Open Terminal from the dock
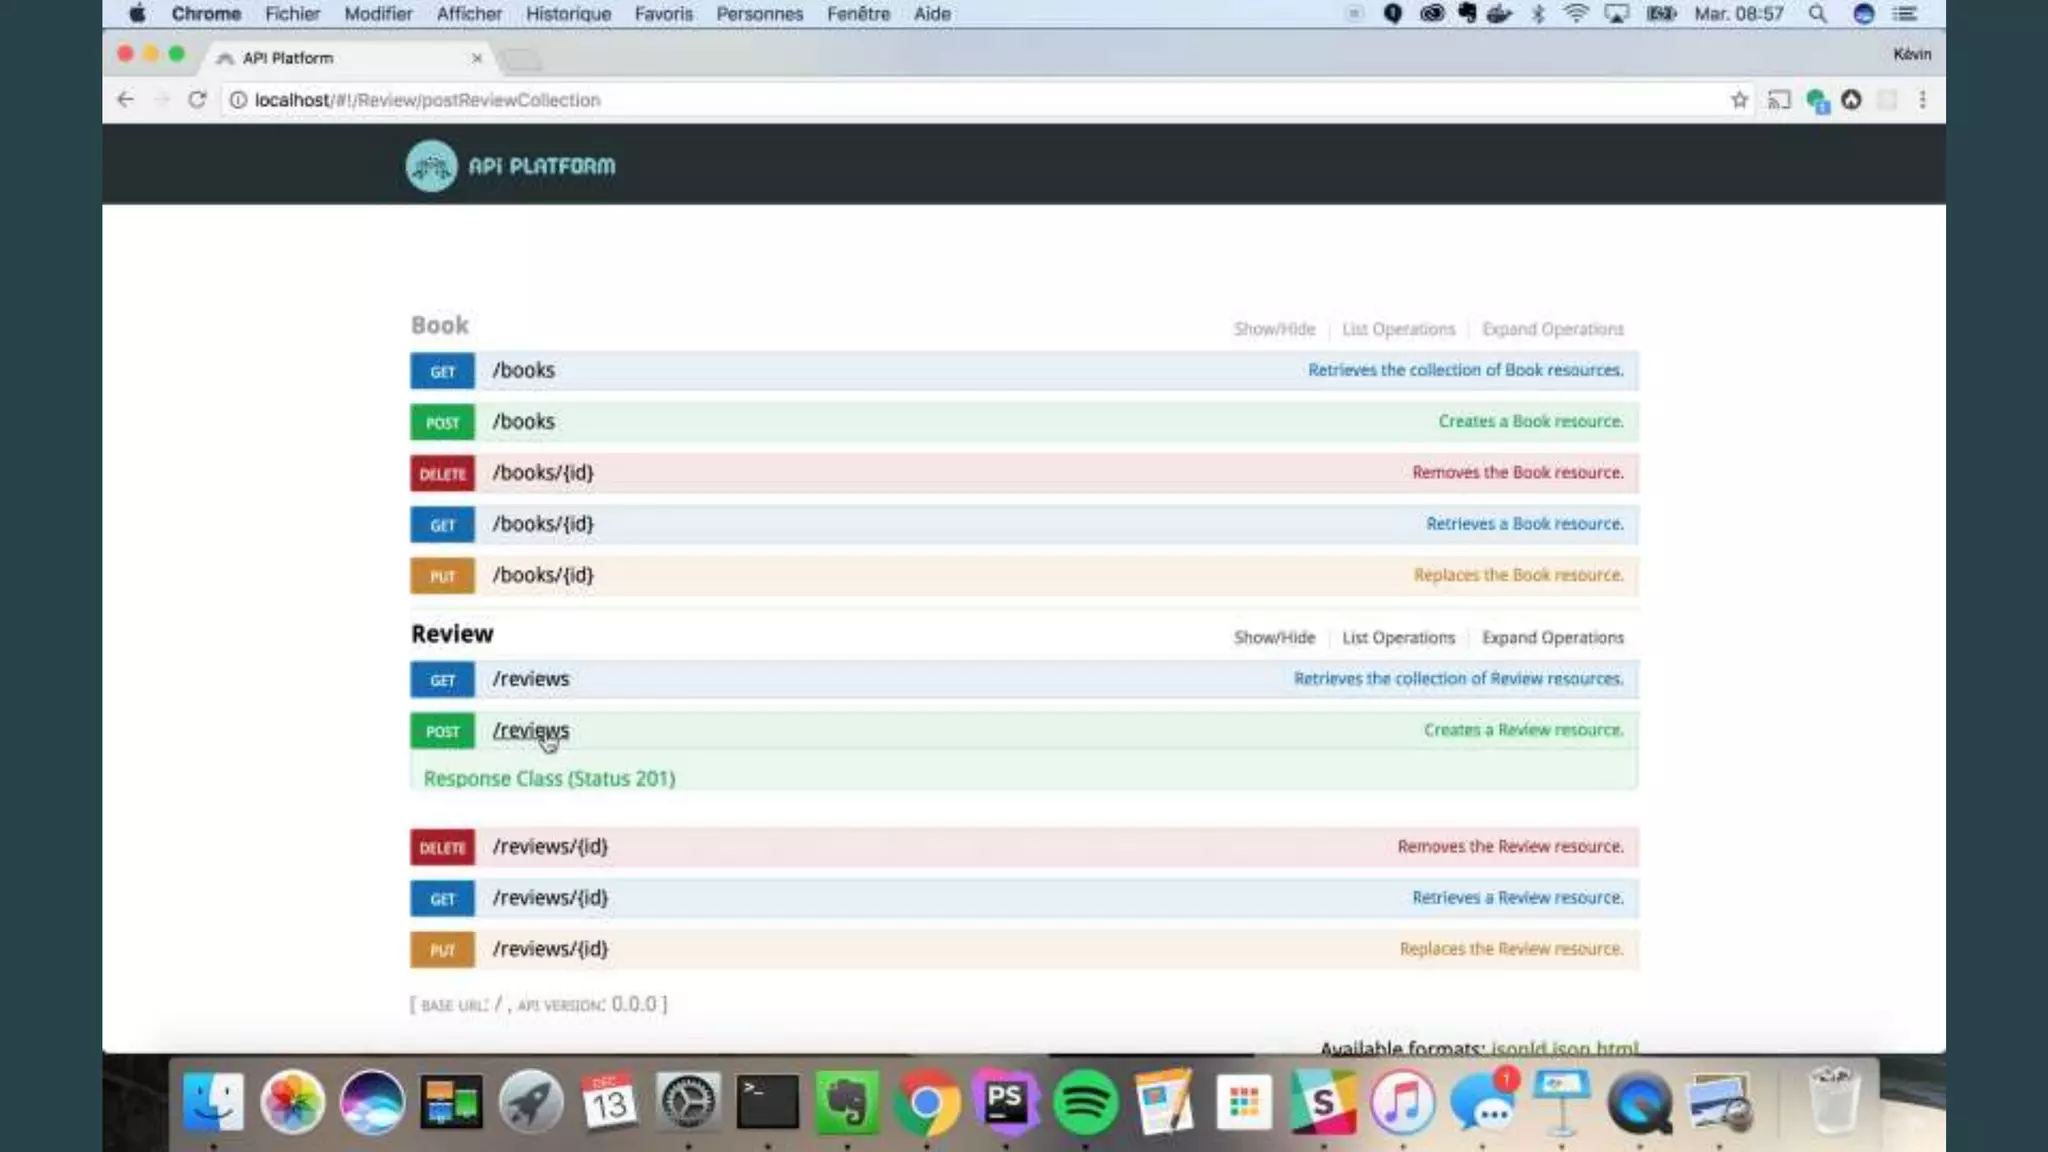 pyautogui.click(x=767, y=1103)
